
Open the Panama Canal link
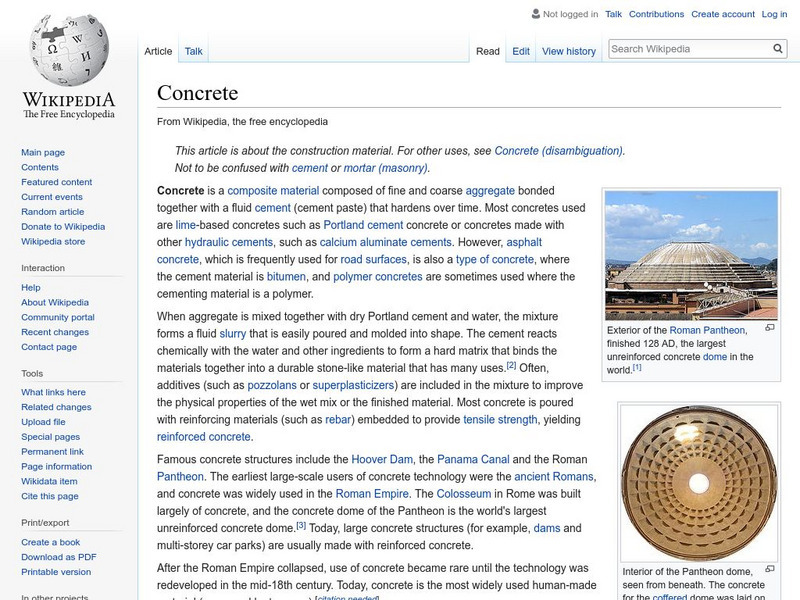point(473,460)
